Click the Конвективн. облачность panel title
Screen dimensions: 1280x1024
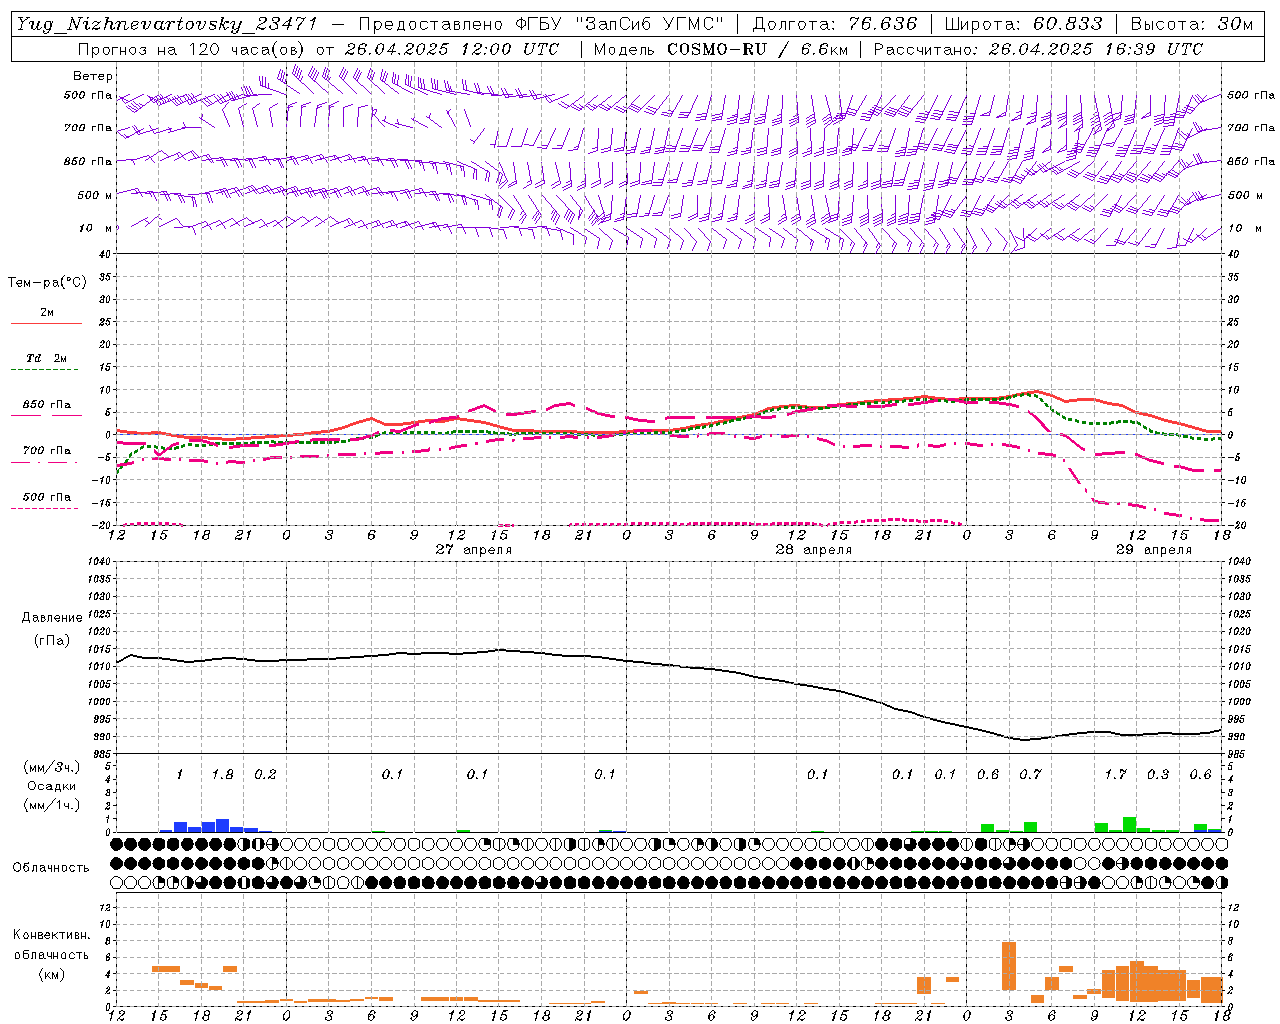(x=51, y=945)
